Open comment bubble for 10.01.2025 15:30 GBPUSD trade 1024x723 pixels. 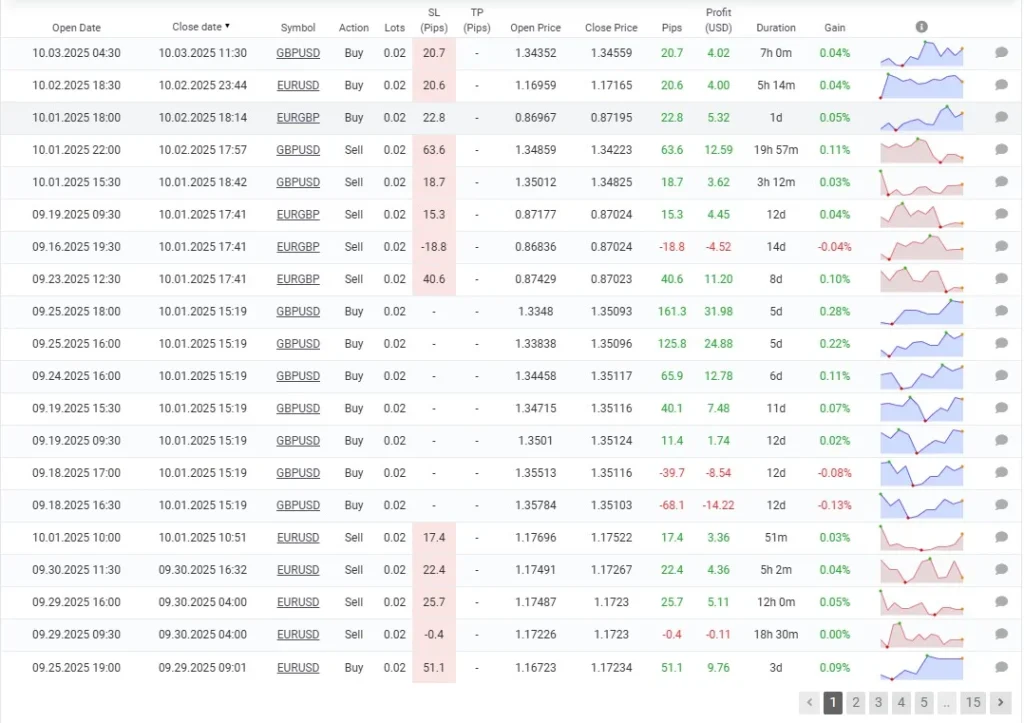point(1001,182)
